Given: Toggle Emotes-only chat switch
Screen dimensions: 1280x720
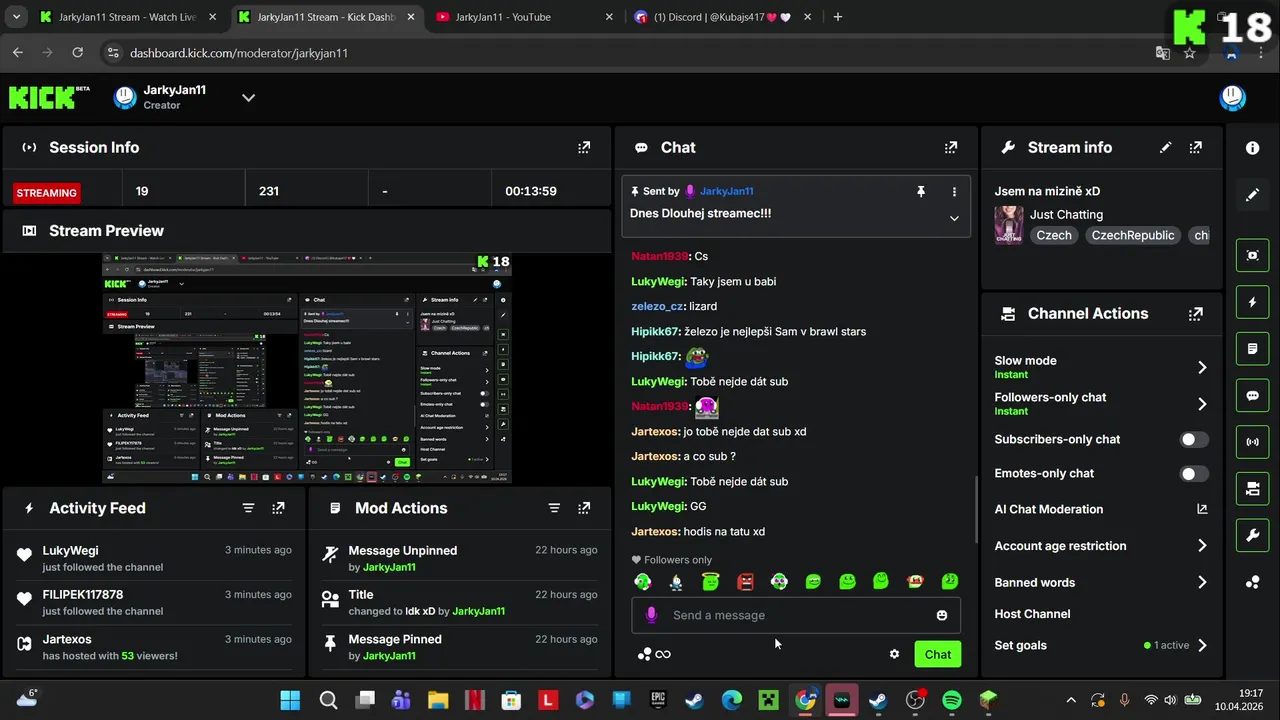Looking at the screenshot, I should [x=1194, y=474].
